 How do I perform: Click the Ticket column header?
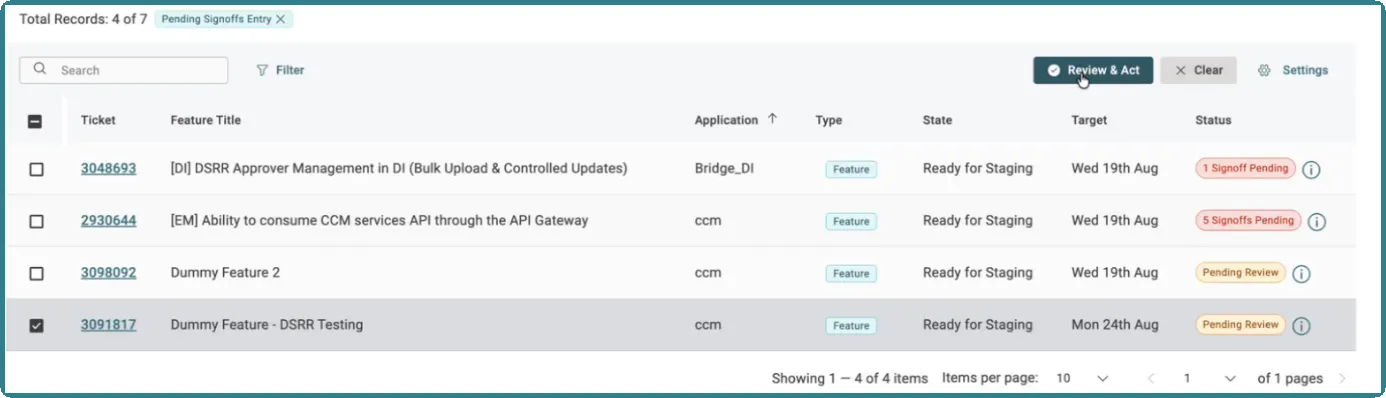(98, 120)
